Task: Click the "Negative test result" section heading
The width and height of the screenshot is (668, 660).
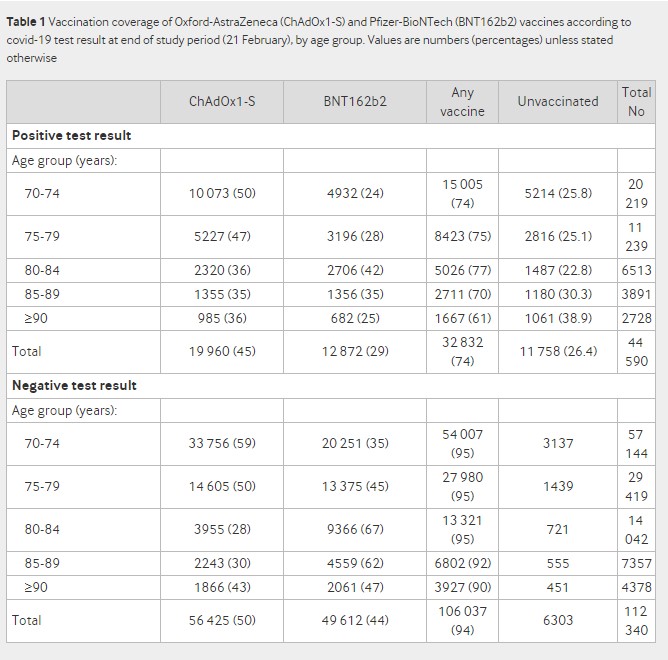Action: coord(74,385)
